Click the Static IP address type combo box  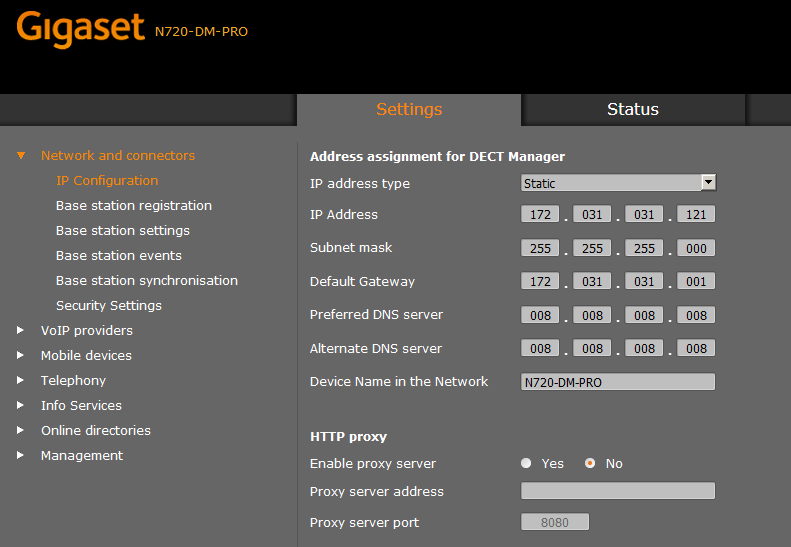(x=618, y=183)
